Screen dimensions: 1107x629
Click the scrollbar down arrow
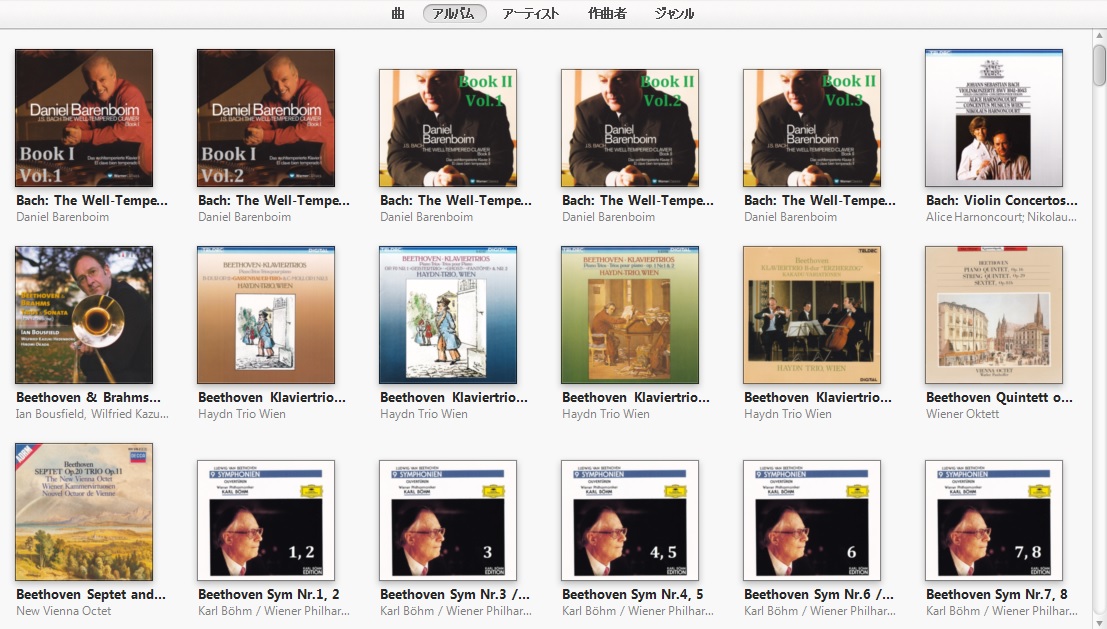coord(1099,623)
